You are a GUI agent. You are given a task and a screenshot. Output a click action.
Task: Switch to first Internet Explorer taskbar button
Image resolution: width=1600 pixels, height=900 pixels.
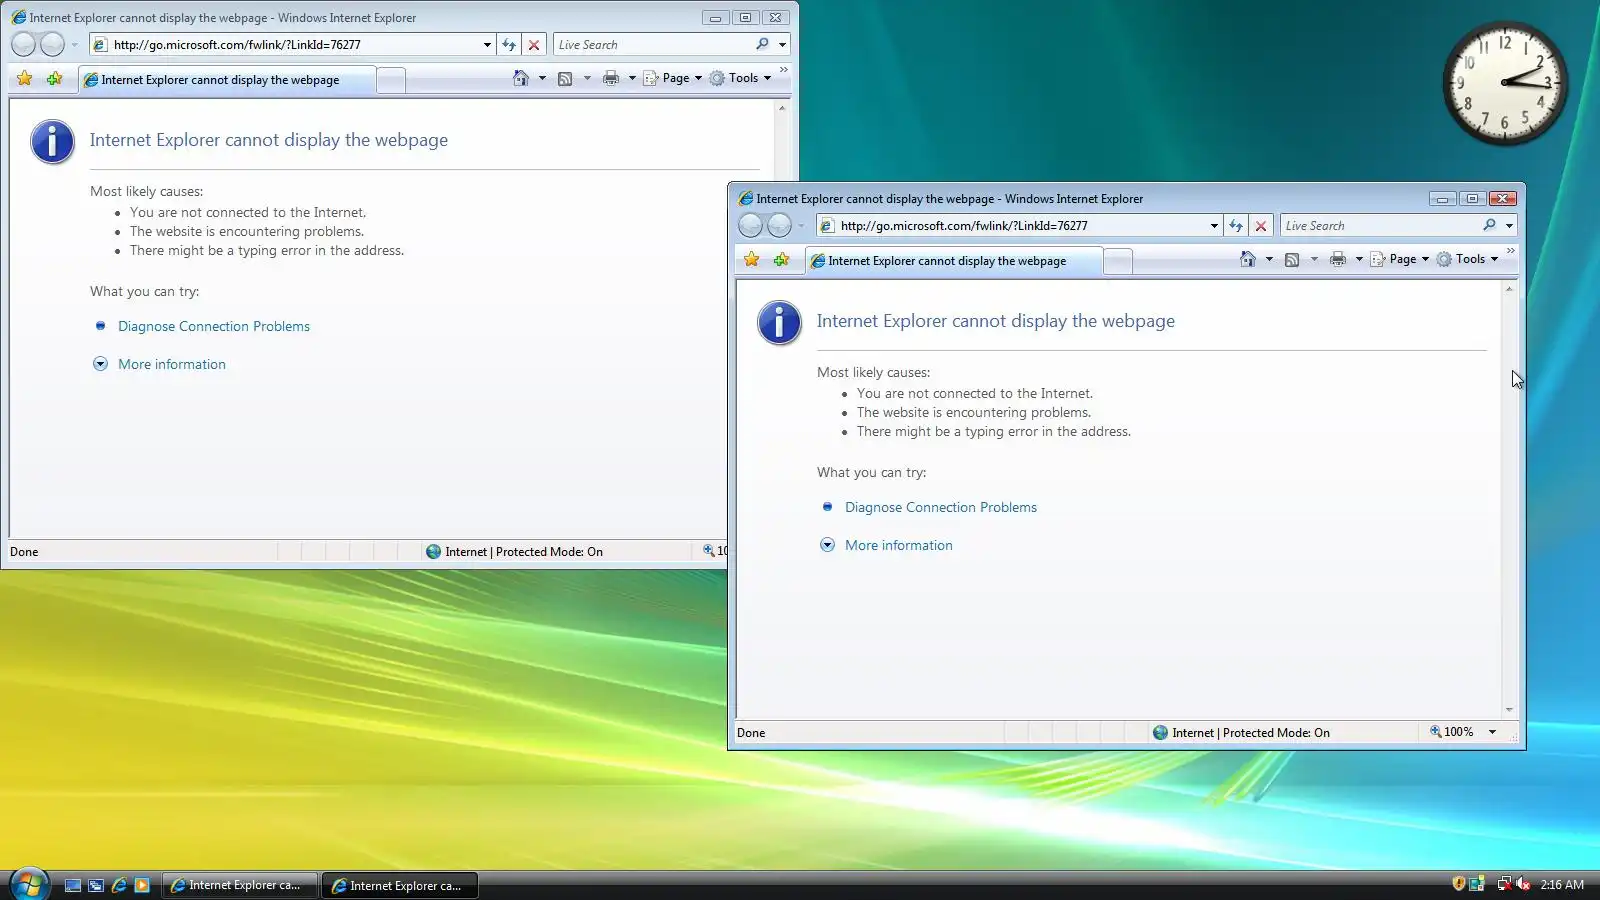point(239,885)
